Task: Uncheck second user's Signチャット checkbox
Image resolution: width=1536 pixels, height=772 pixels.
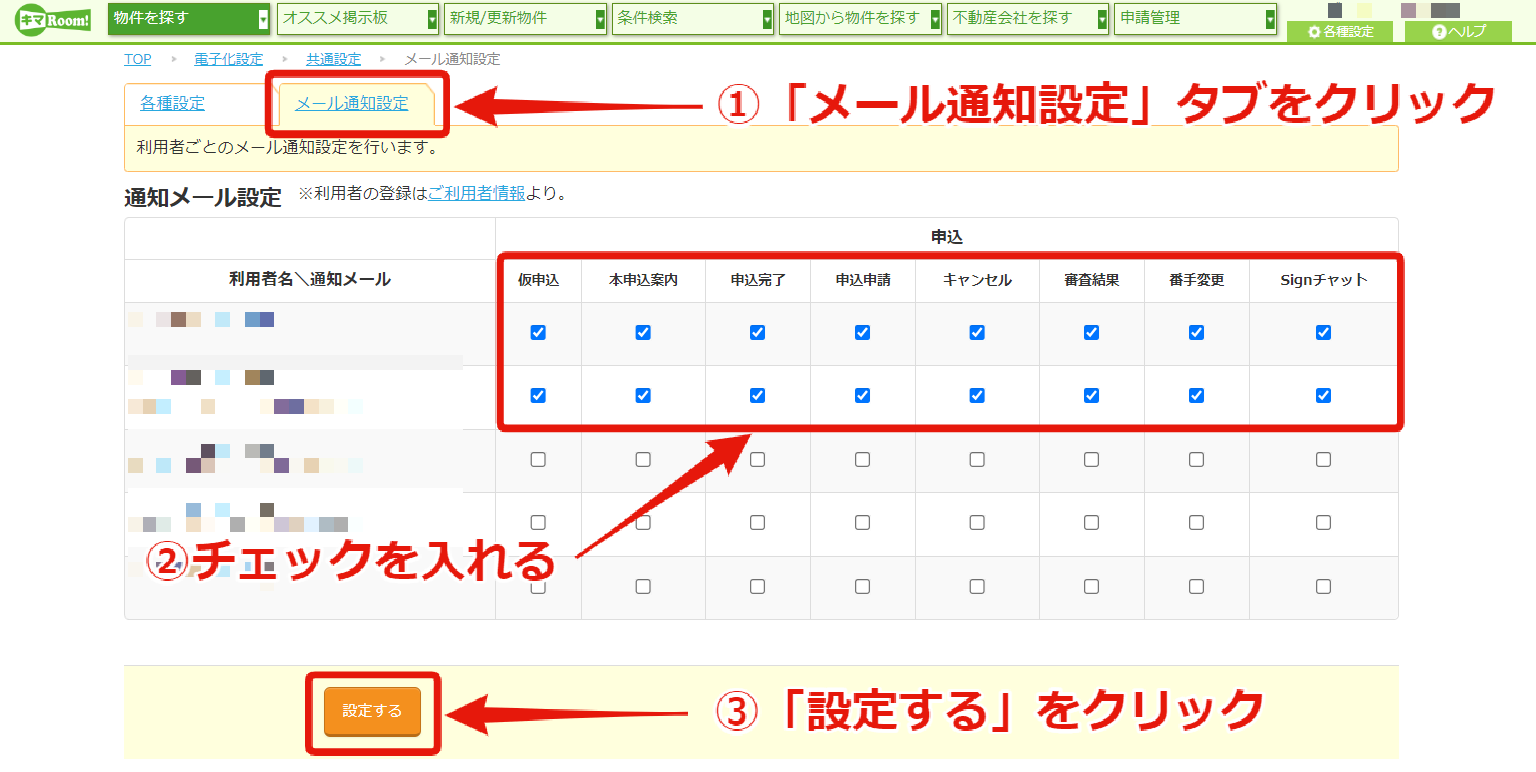Action: pos(1323,395)
